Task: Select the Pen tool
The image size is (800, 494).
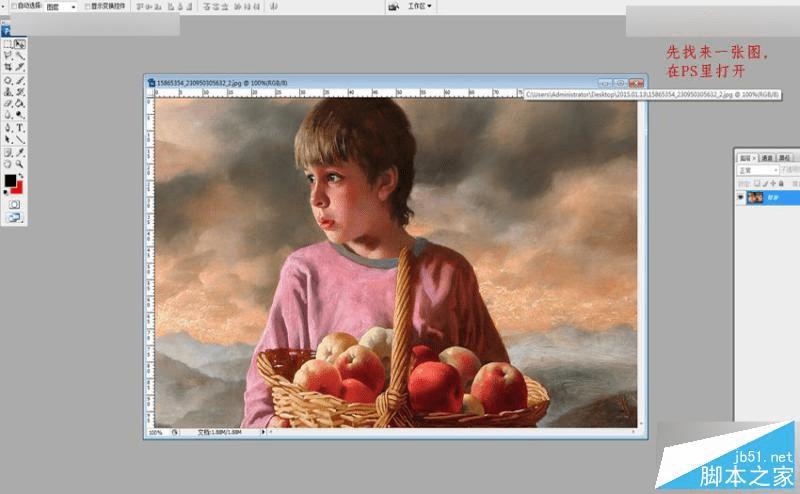Action: tap(8, 128)
